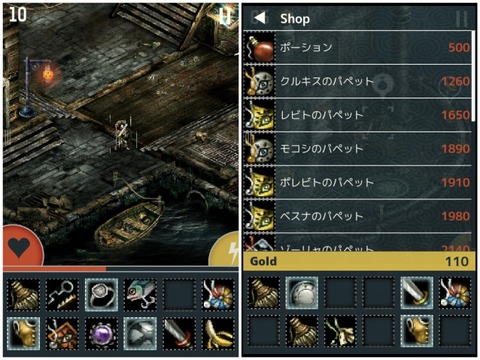Select the round silver shield in shop inventory
The width and height of the screenshot is (480, 360).
tap(302, 292)
